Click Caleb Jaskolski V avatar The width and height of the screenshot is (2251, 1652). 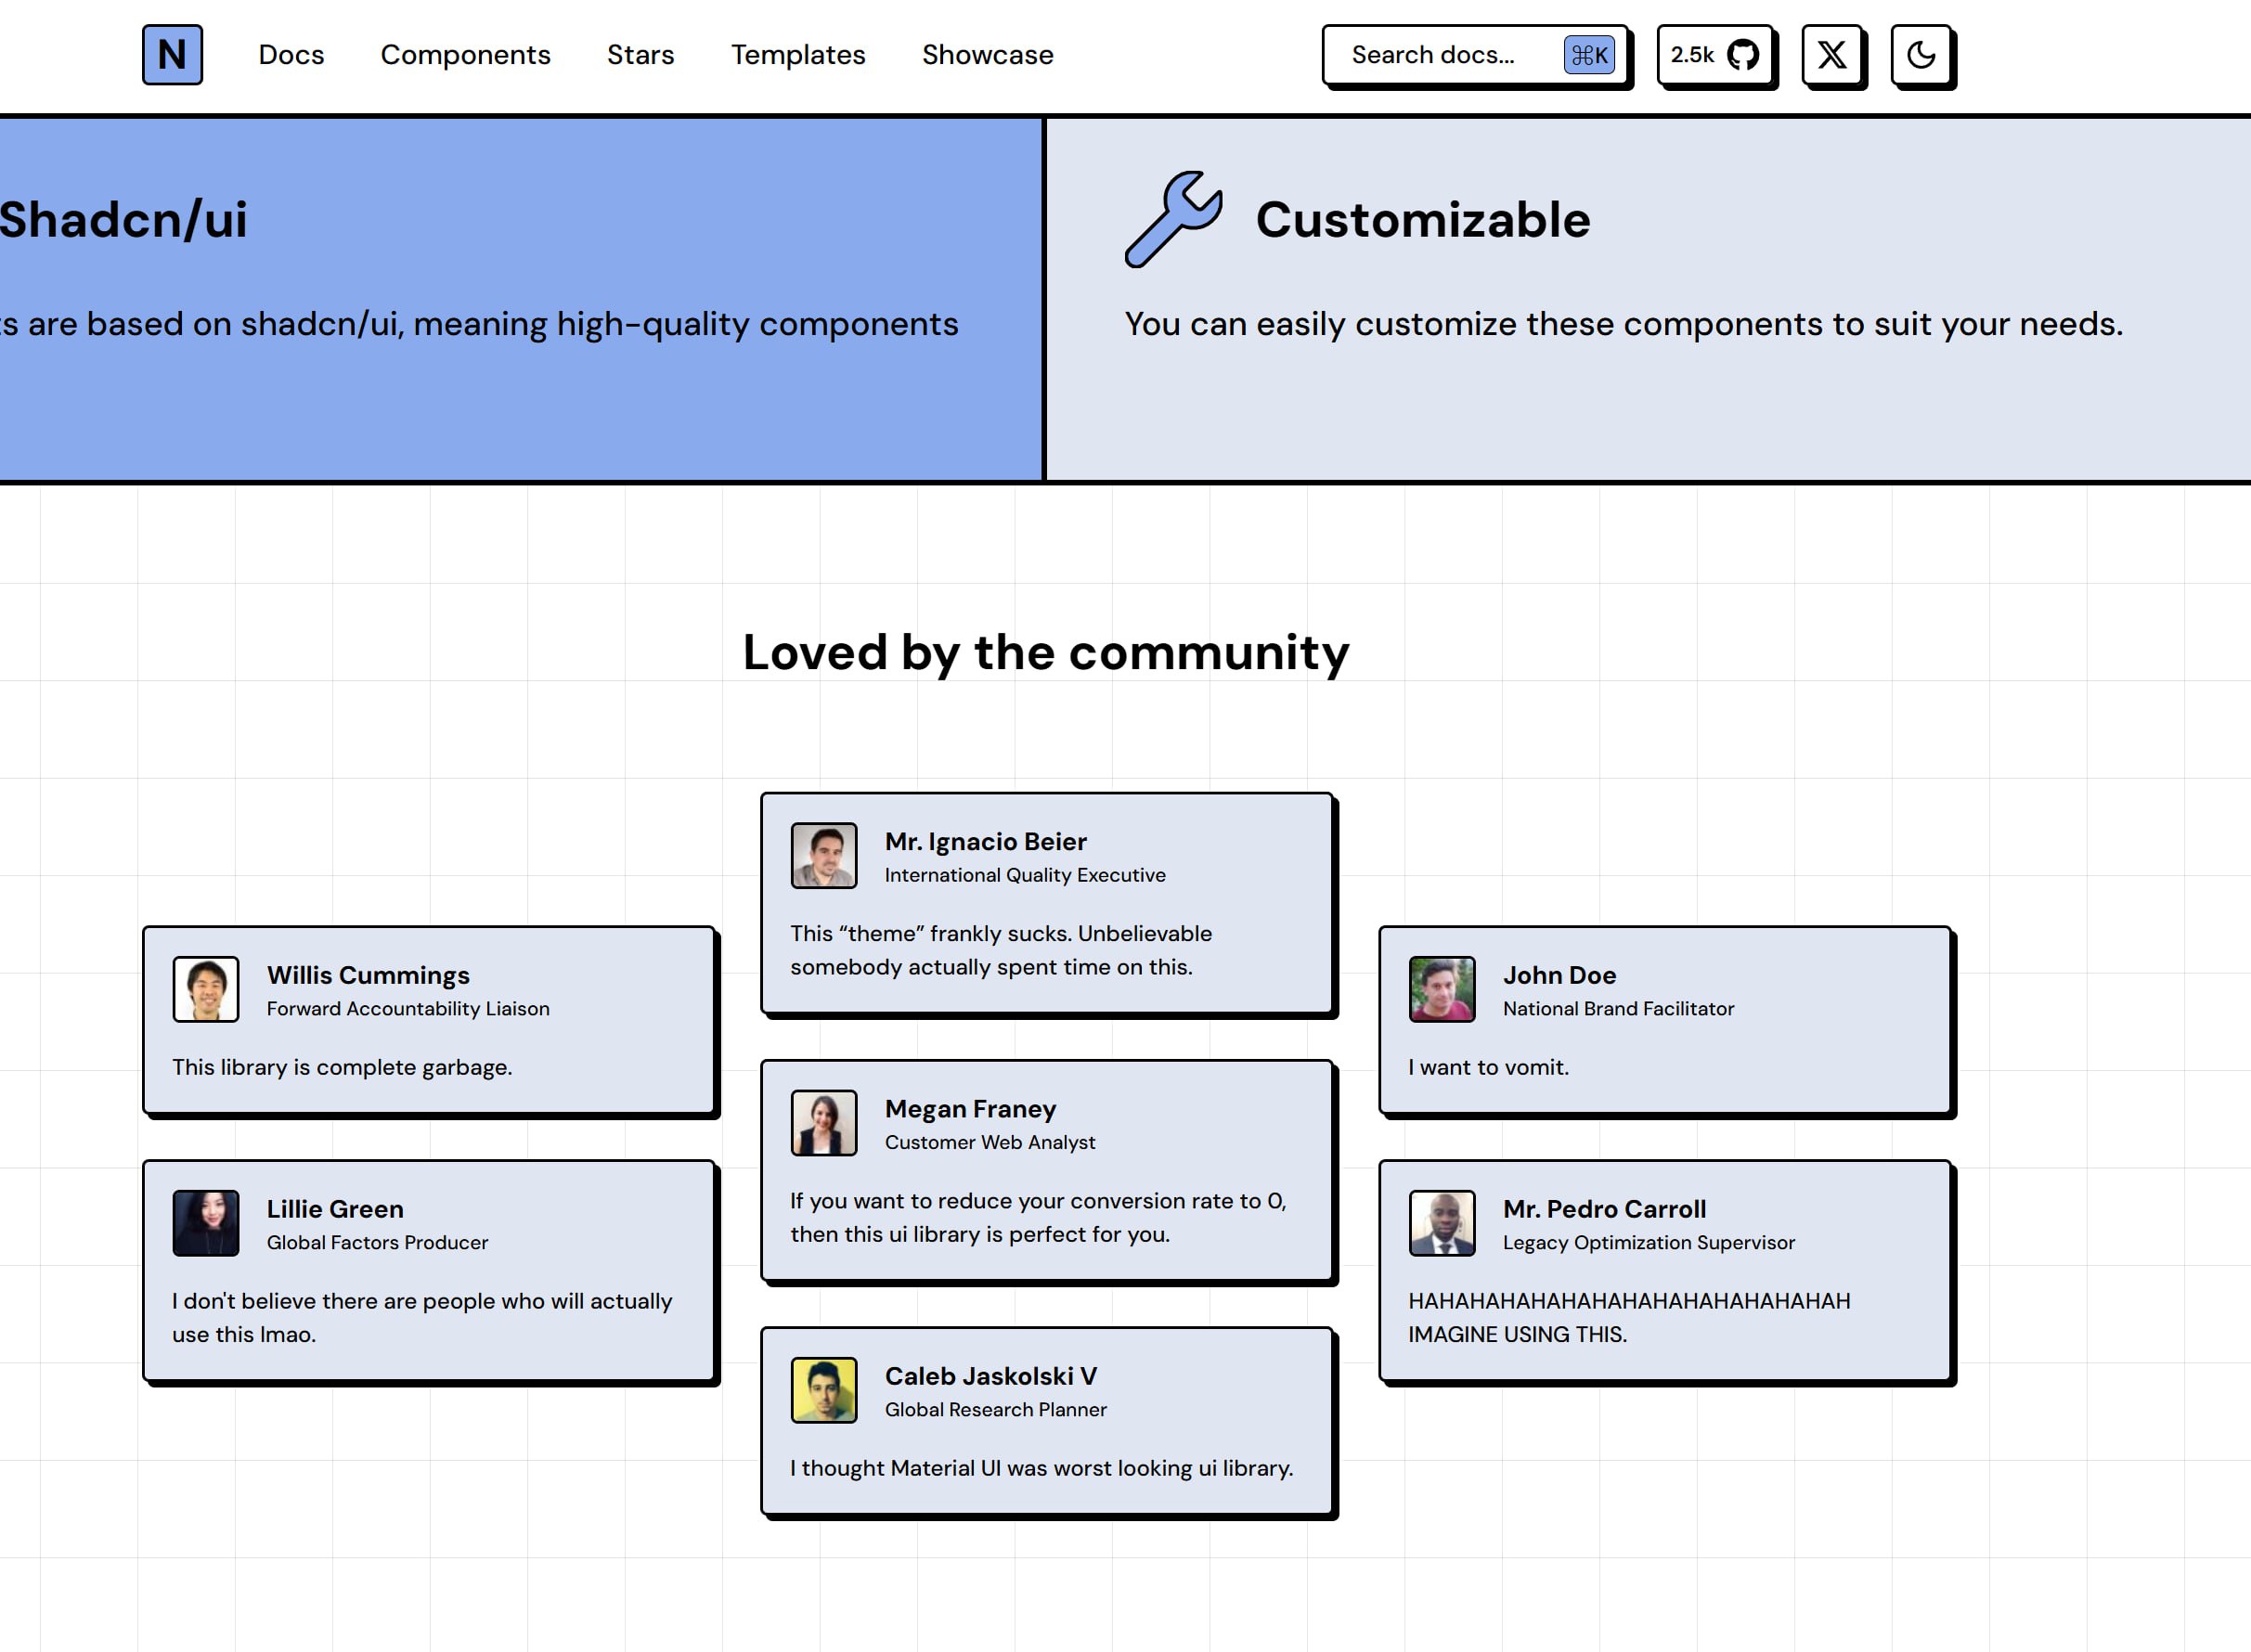pyautogui.click(x=824, y=1390)
